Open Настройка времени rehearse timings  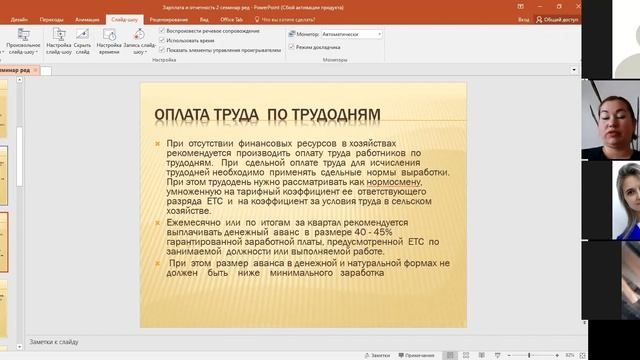point(109,41)
